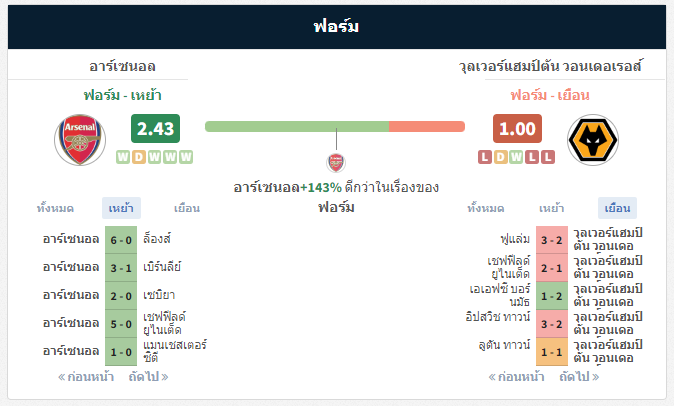Go to ถัดไป under Arsenal results

pyautogui.click(x=149, y=377)
